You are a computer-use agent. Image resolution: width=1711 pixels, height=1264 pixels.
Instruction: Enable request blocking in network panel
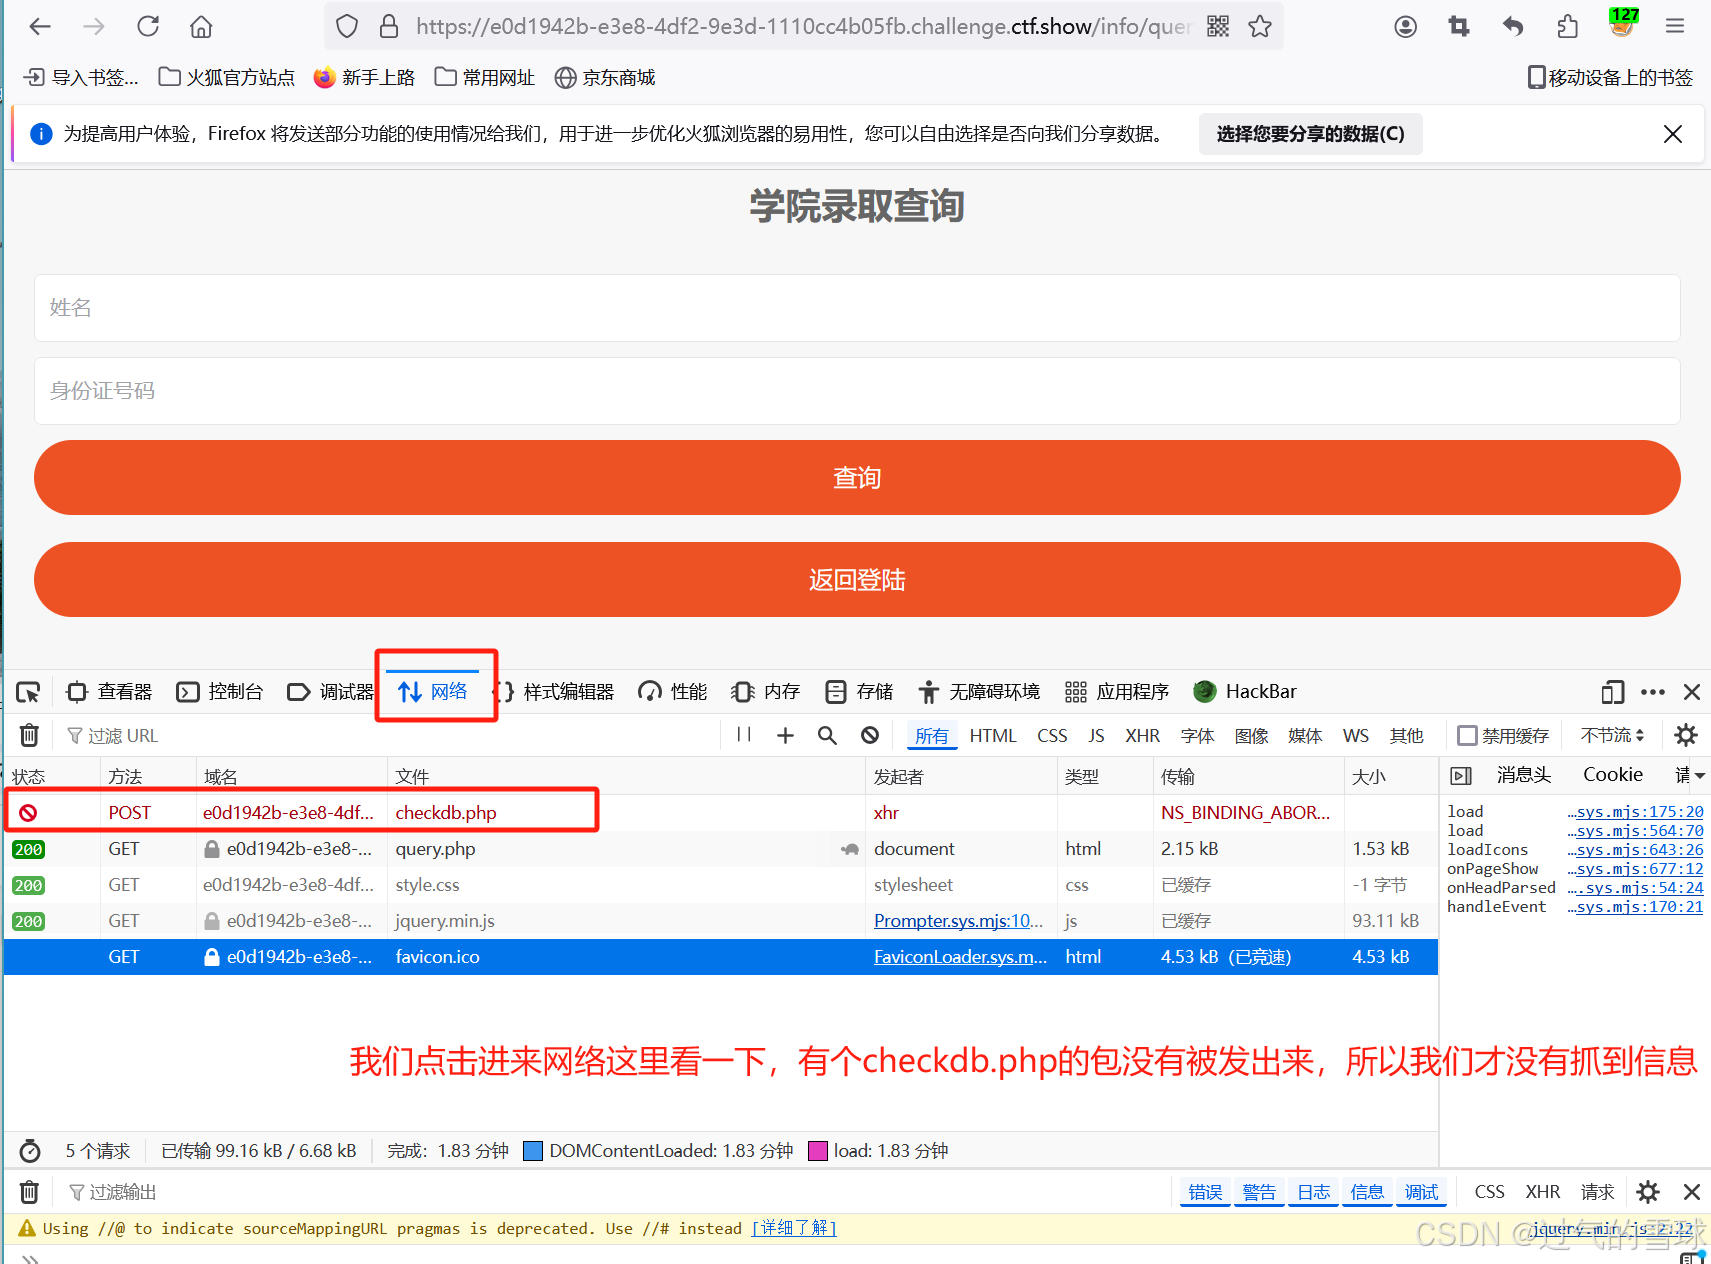pyautogui.click(x=869, y=735)
